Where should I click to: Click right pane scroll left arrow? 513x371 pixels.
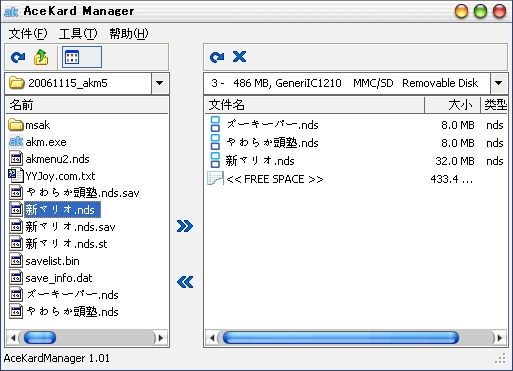(x=212, y=338)
